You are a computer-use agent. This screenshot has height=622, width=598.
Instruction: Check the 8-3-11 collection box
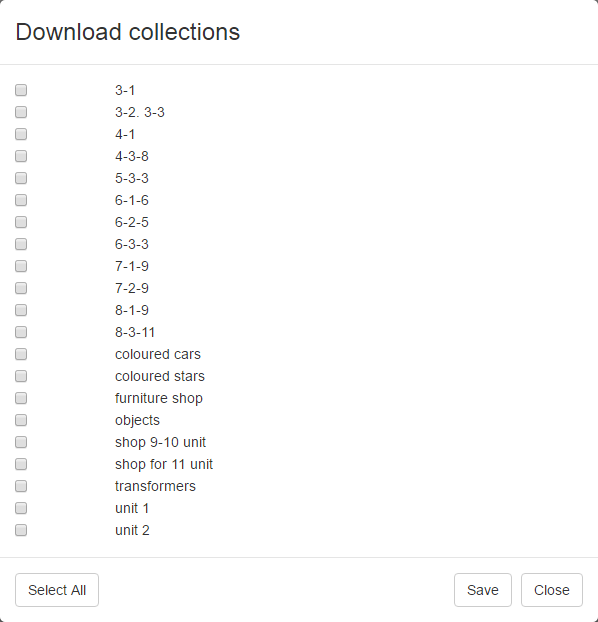coord(21,332)
